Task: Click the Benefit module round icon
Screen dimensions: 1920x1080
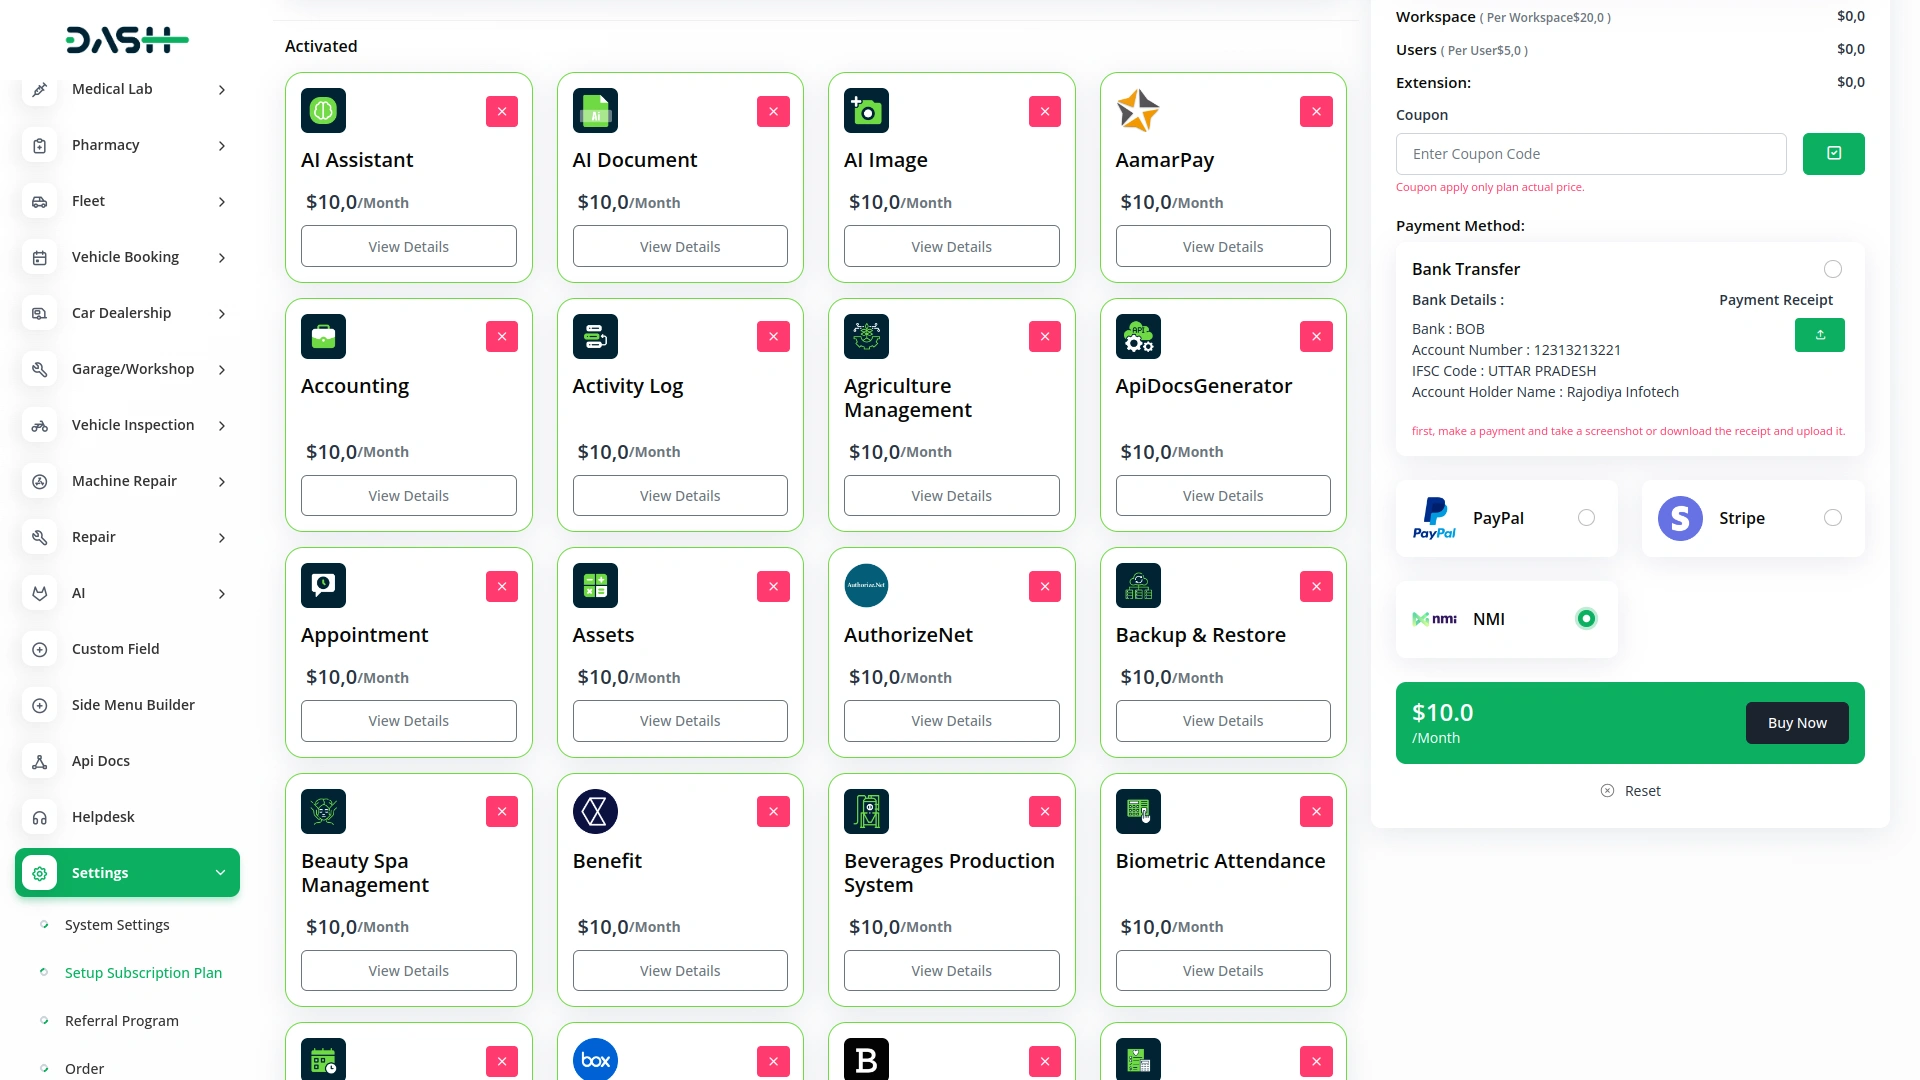Action: pyautogui.click(x=595, y=812)
